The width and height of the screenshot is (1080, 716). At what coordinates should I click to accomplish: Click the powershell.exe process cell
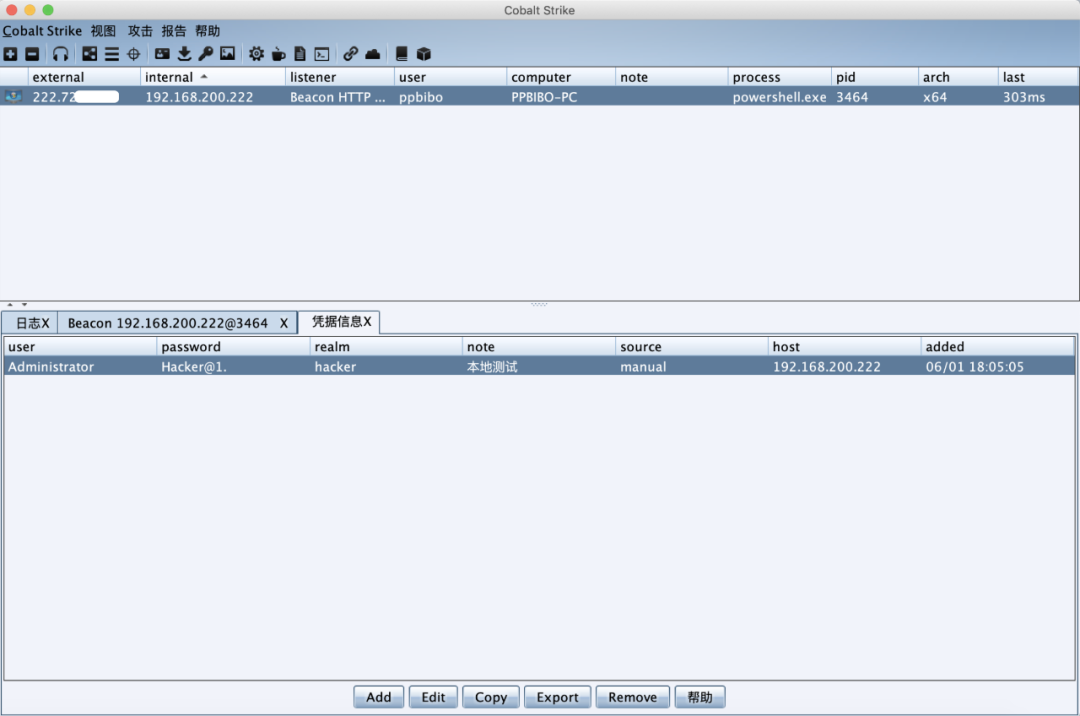(x=780, y=97)
